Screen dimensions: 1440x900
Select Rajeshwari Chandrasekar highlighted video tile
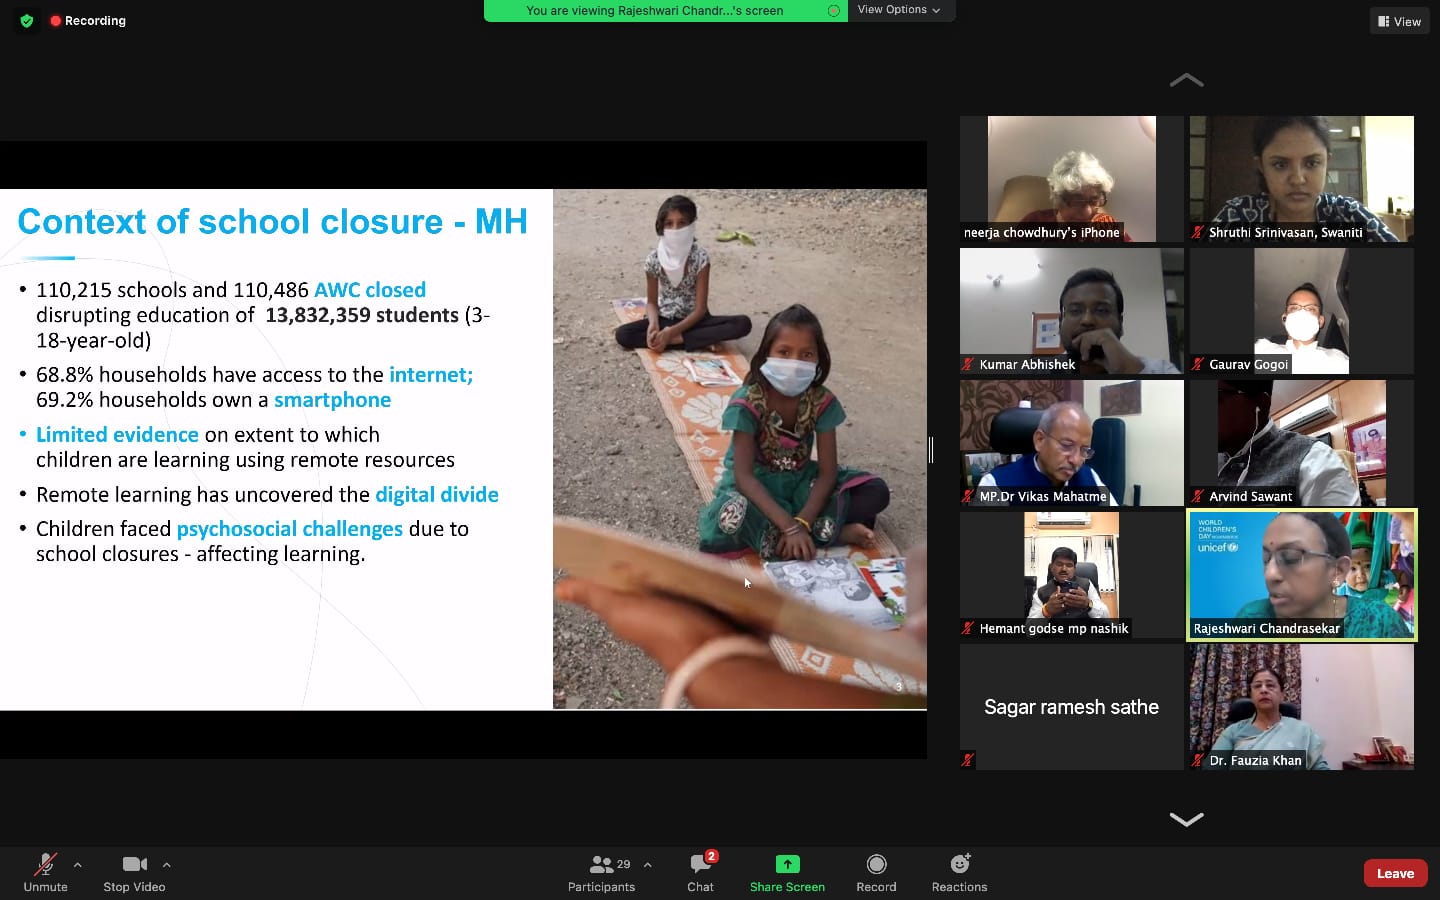click(1301, 575)
